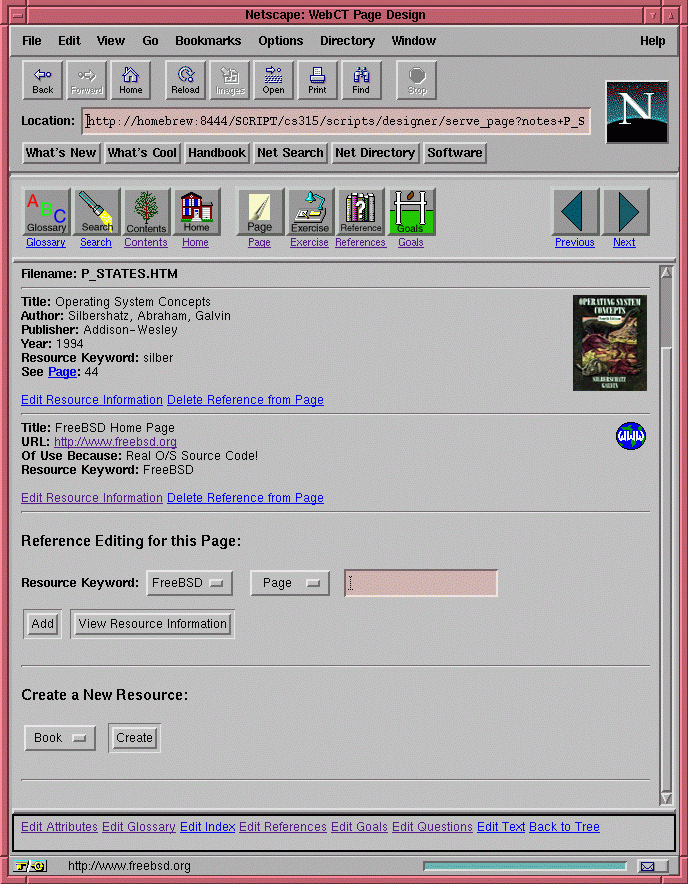Click the Next page arrow icon

point(625,212)
